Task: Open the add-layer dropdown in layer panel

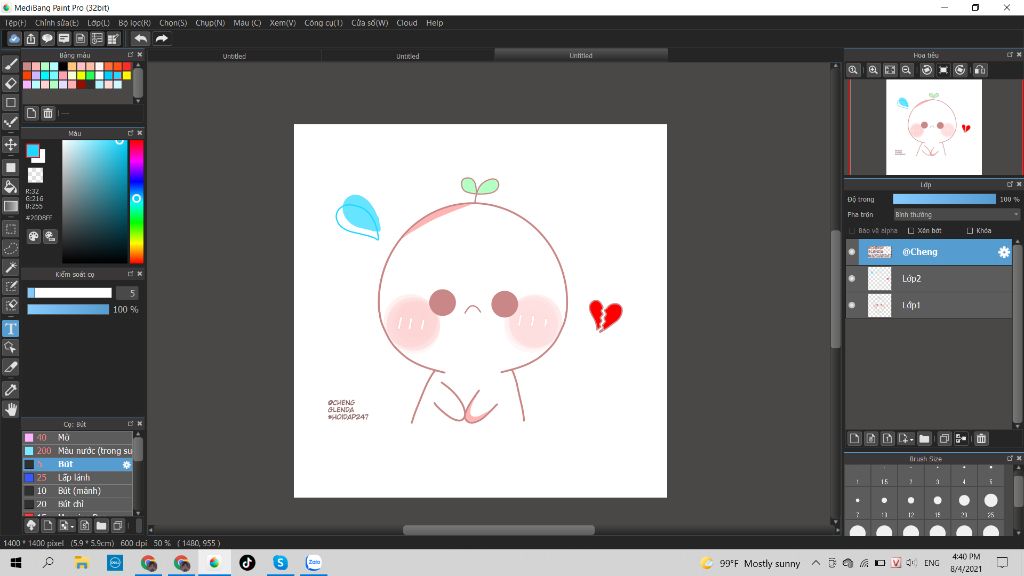Action: coord(906,439)
